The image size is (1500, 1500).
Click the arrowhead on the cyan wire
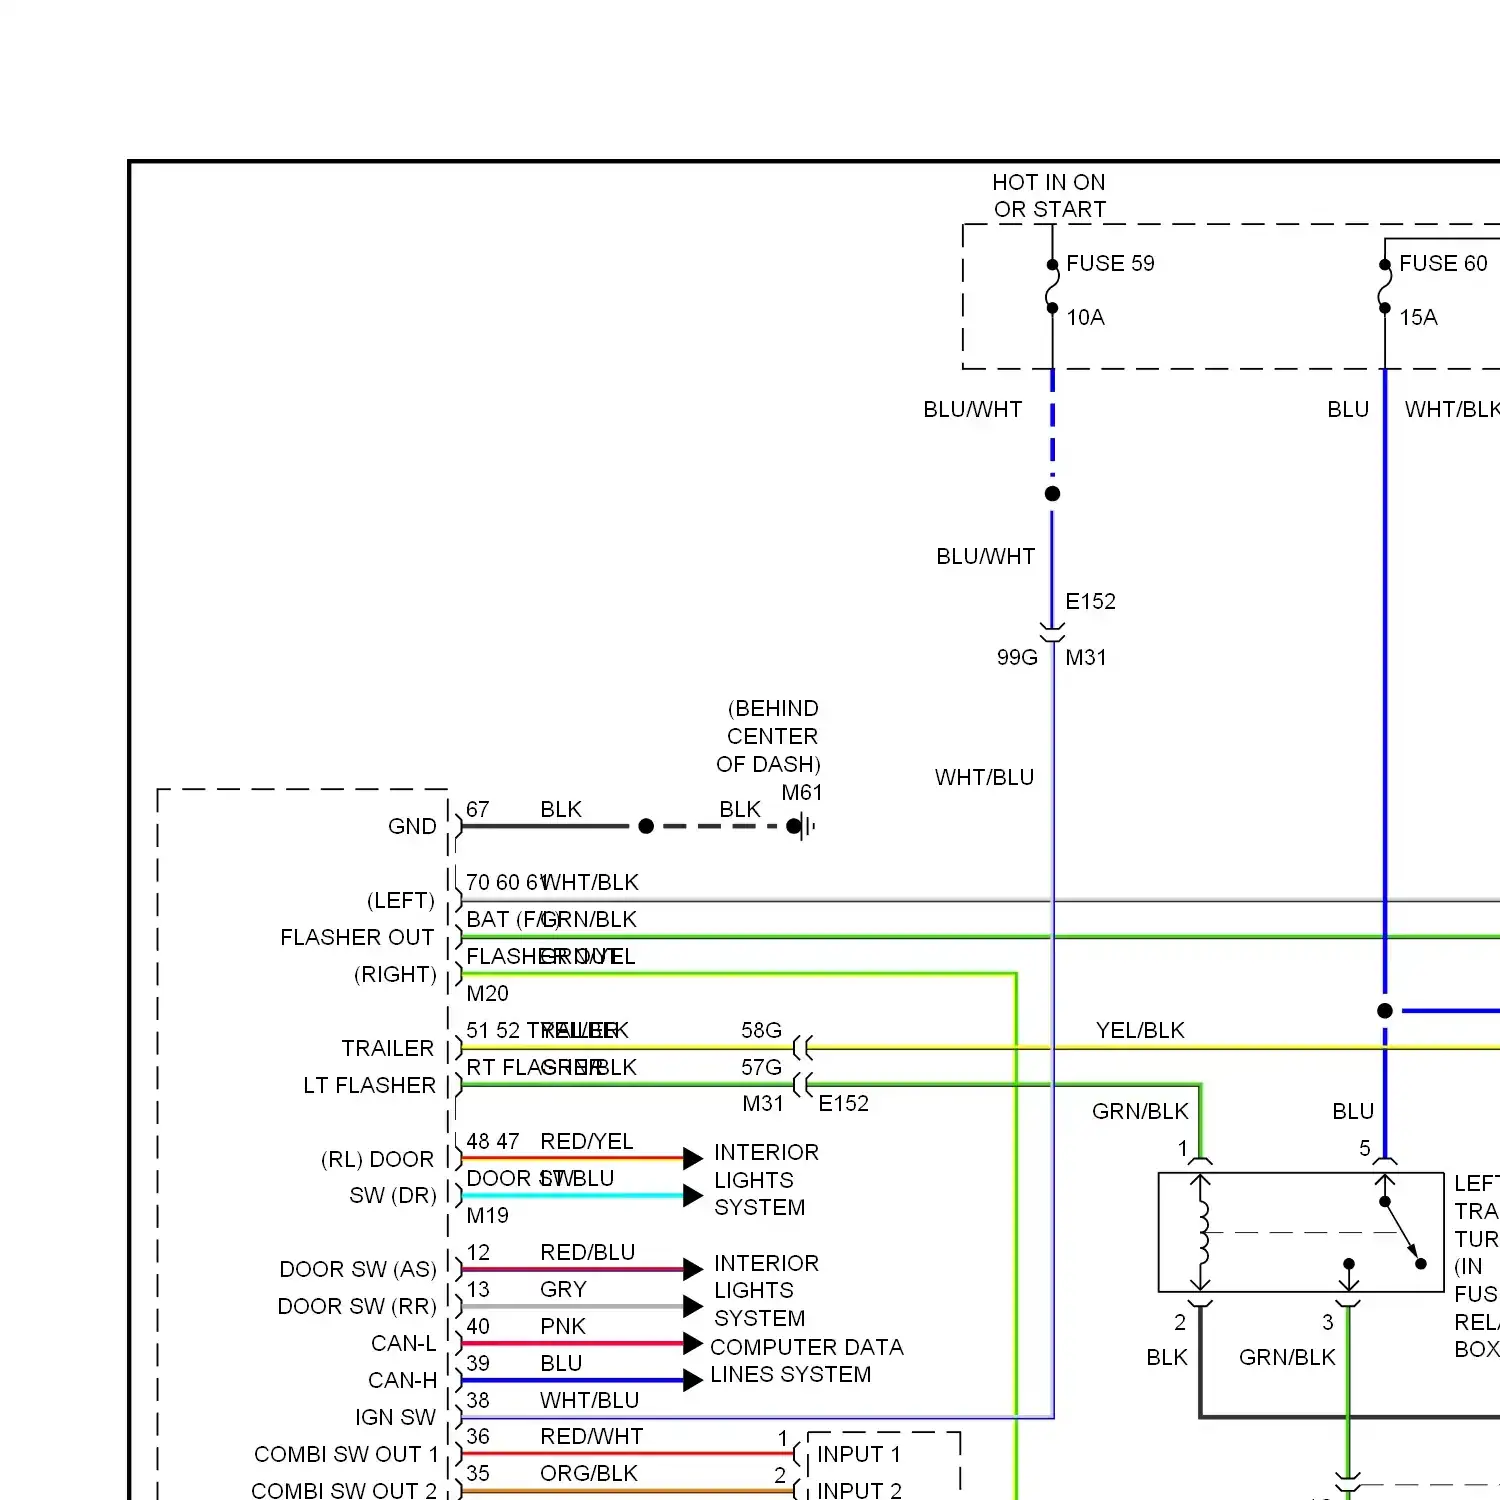pos(693,1195)
